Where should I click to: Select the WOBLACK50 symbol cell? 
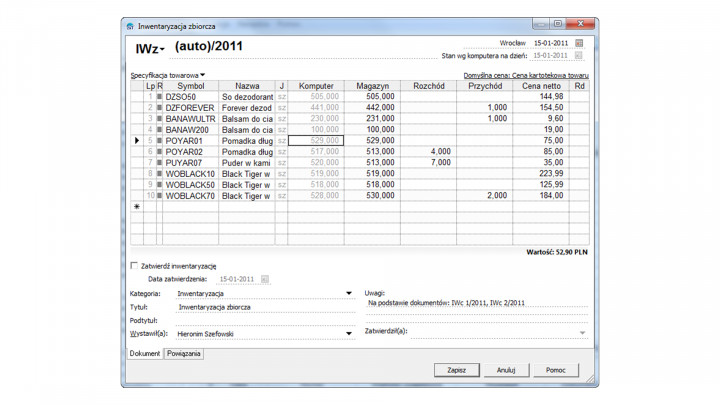[x=191, y=185]
